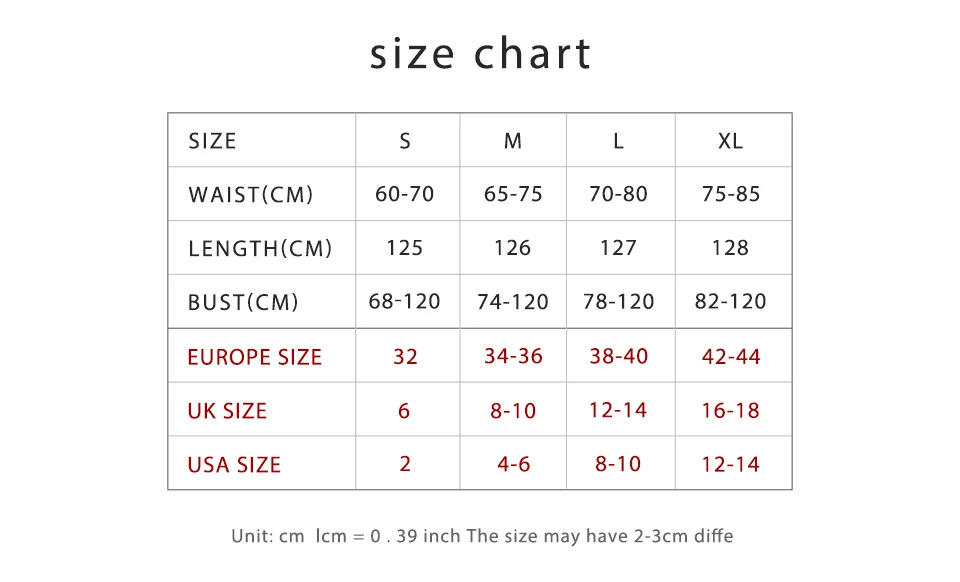960x582 pixels.
Task: Click the M column header
Action: coord(513,141)
